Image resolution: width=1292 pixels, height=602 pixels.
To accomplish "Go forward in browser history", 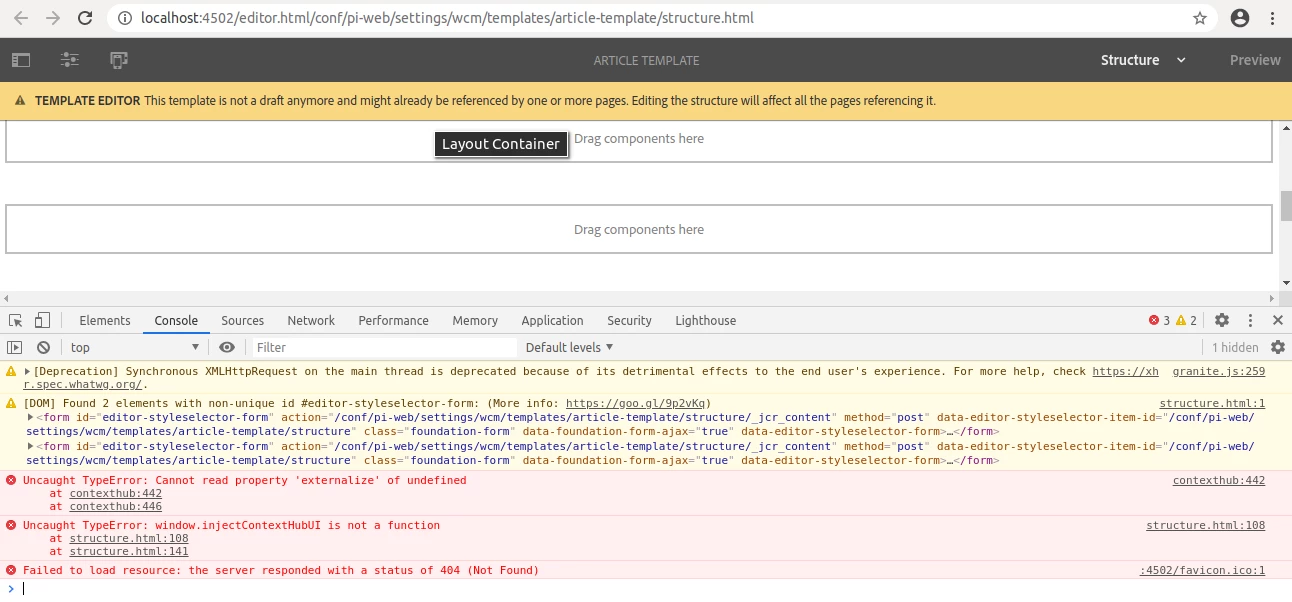I will [53, 18].
